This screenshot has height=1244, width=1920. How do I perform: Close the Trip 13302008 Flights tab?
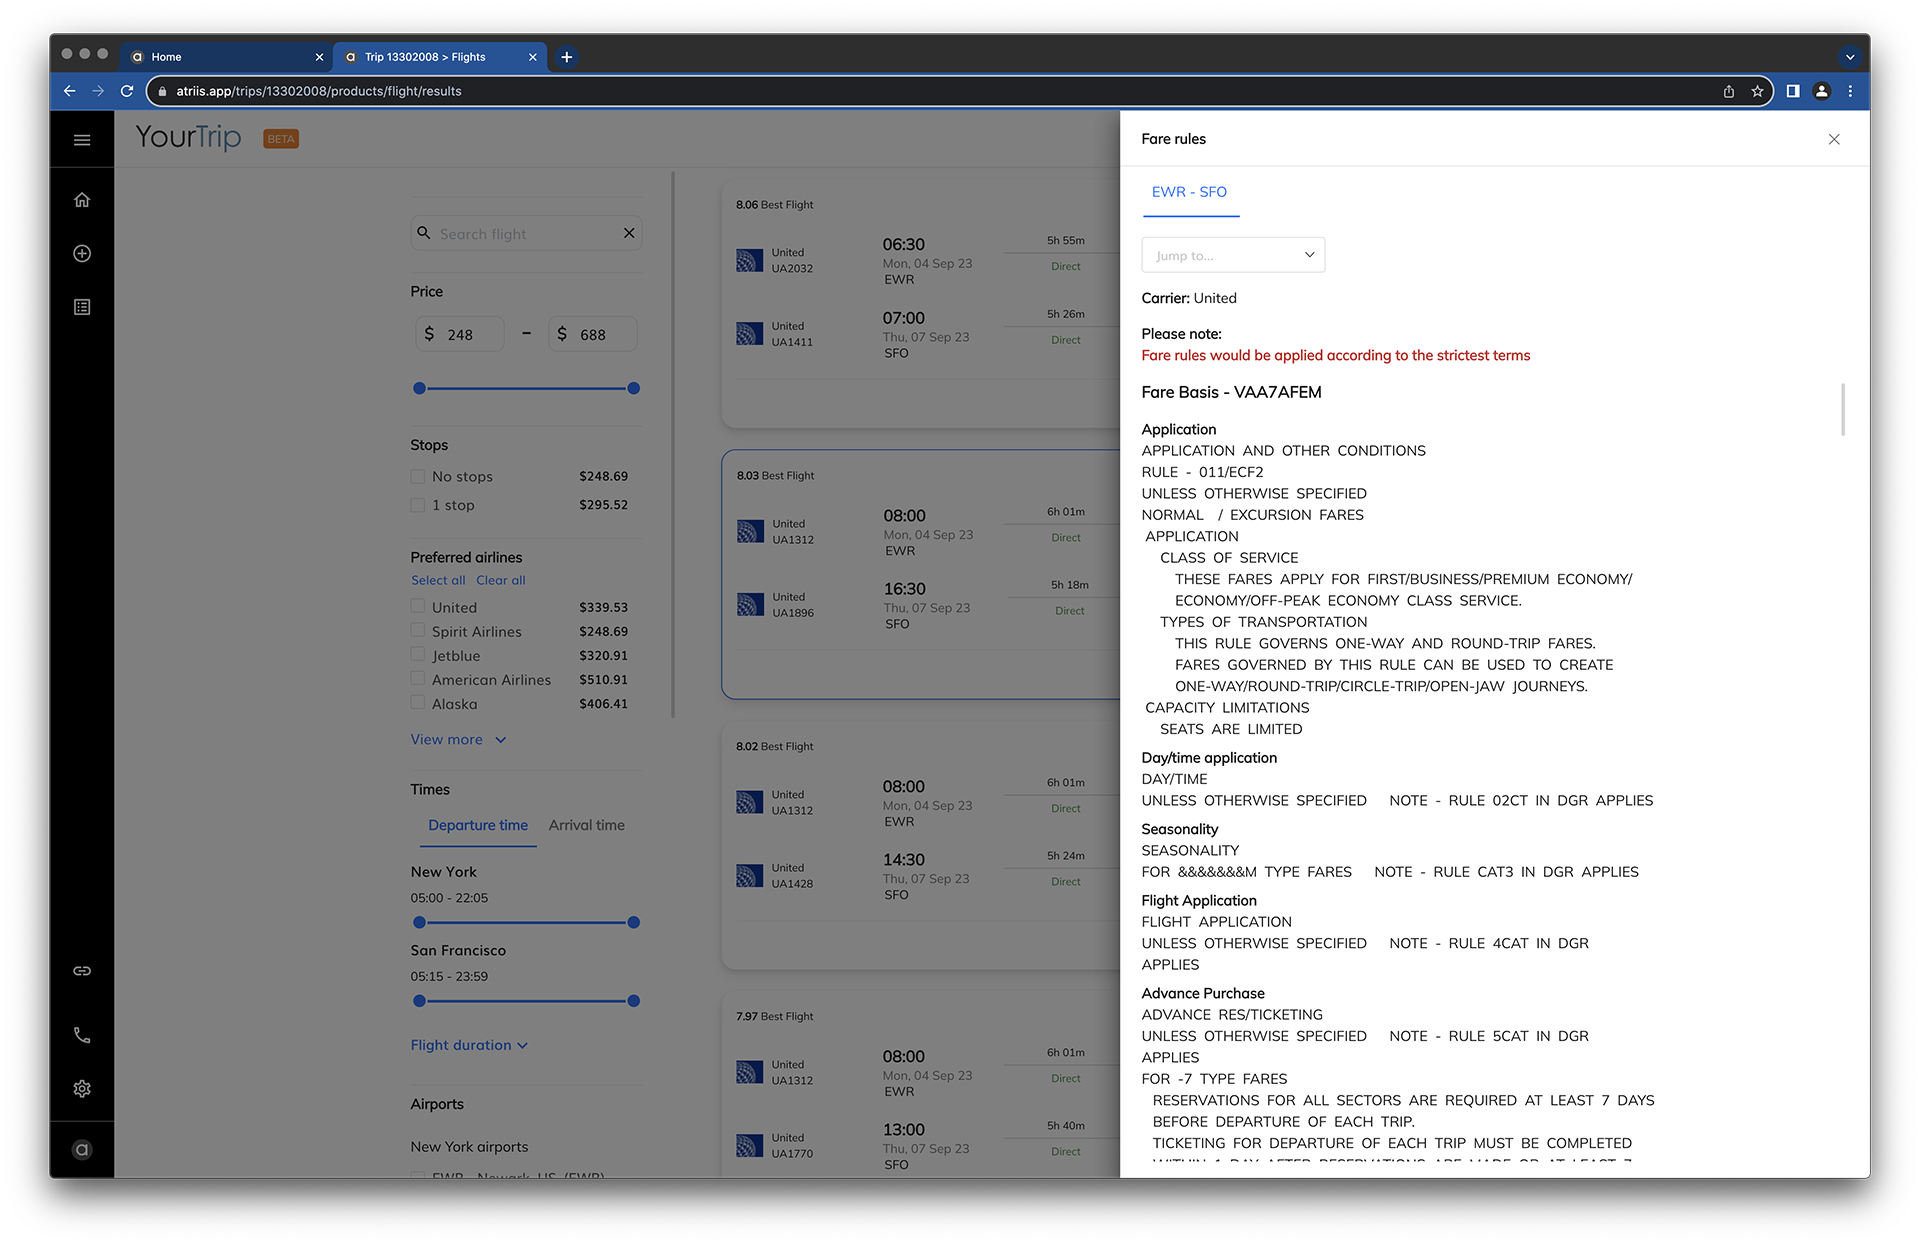click(532, 57)
